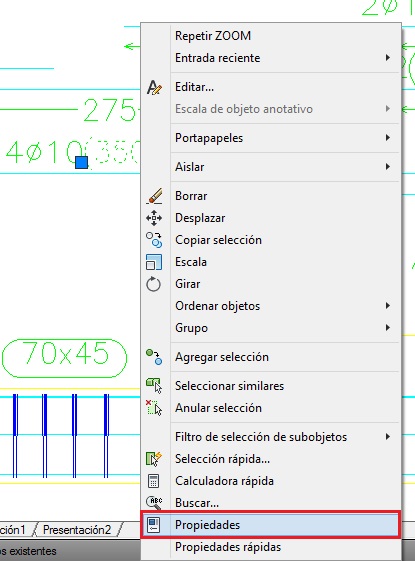Image resolution: width=415 pixels, height=561 pixels.
Task: Open the Entrada reciente submenu
Action: 270,58
